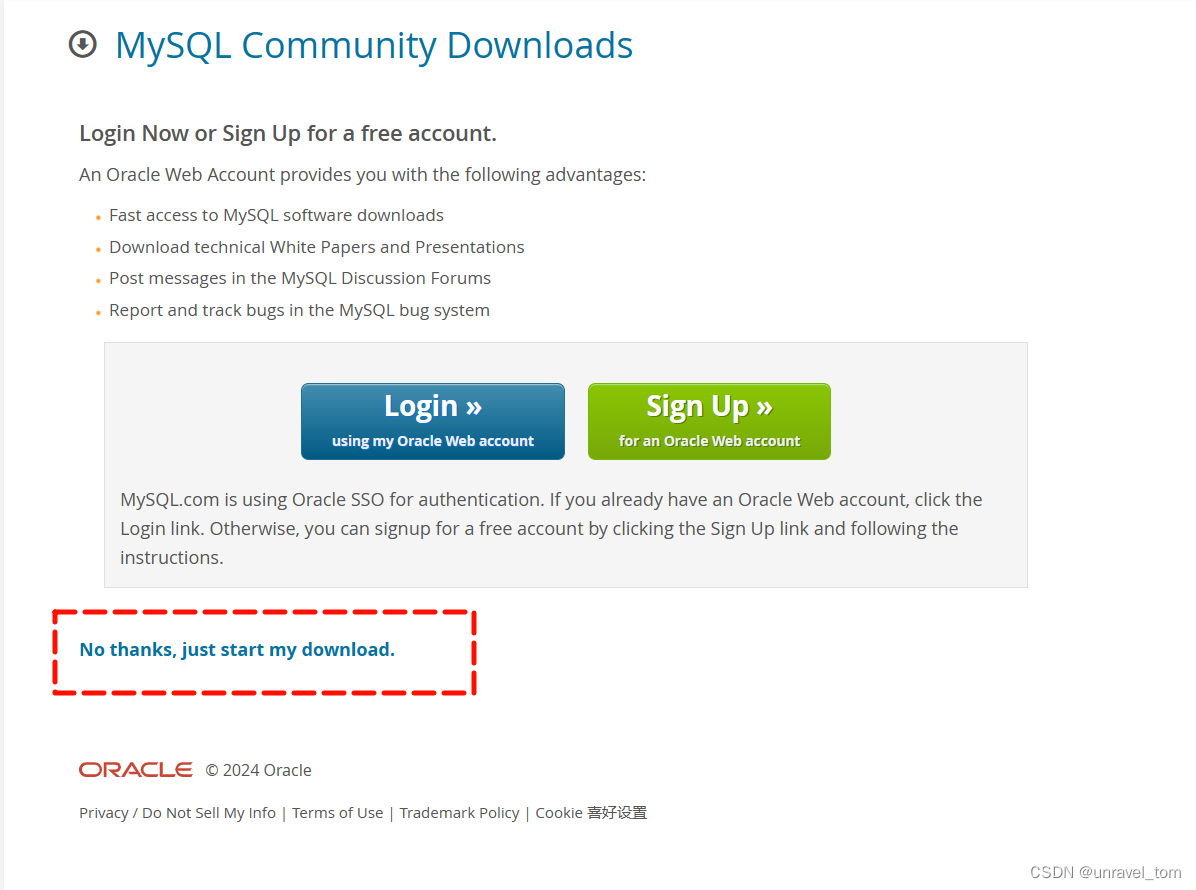Select the MySQL Discussion Forums bullet

click(300, 278)
